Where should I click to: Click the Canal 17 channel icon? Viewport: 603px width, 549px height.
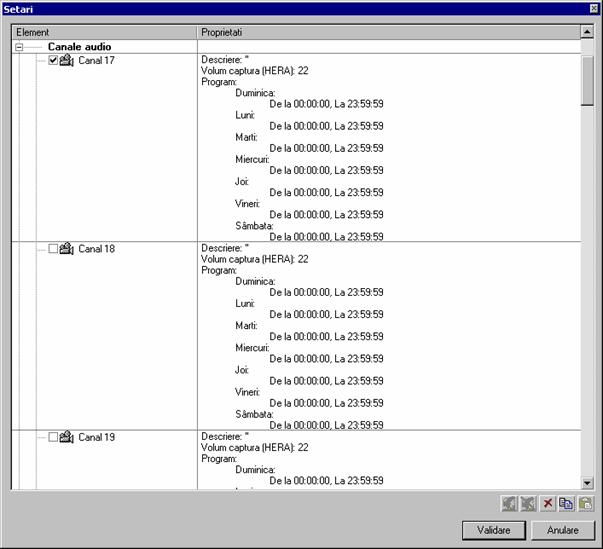(67, 61)
